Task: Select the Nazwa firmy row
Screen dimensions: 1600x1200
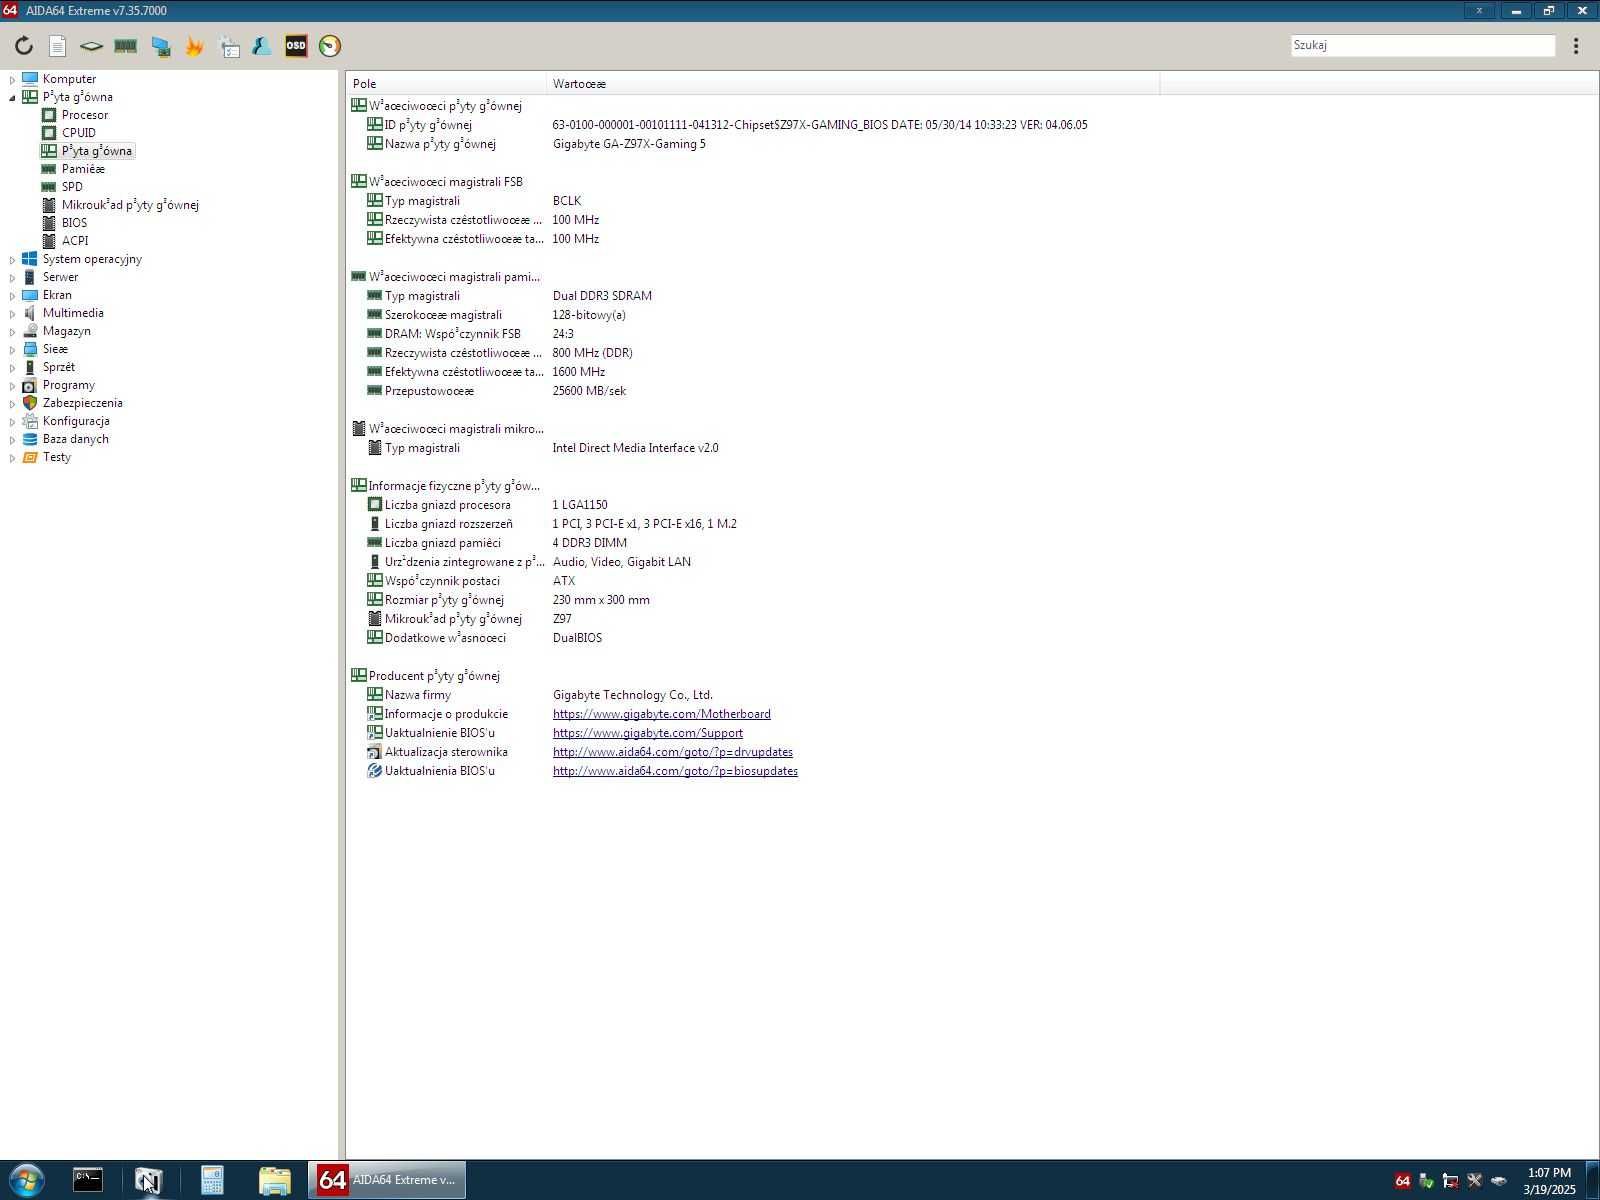Action: [539, 695]
